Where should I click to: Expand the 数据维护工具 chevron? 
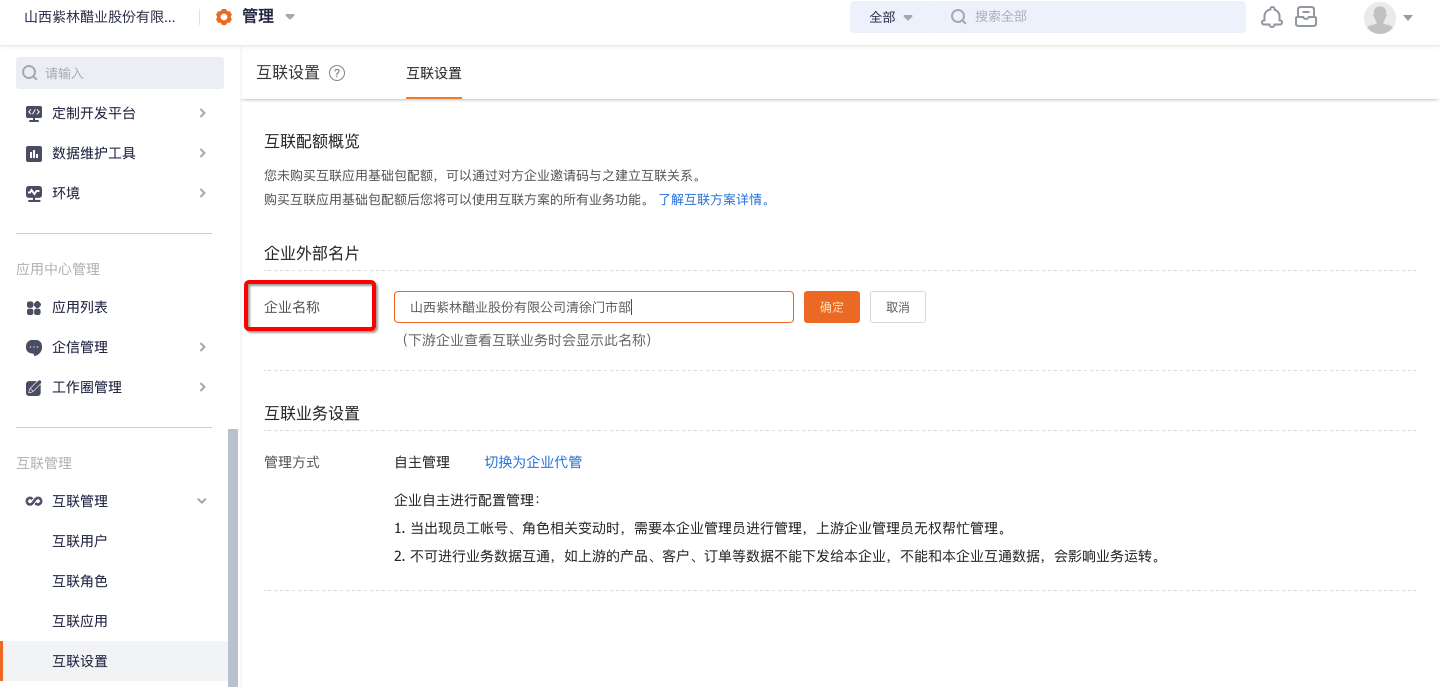pos(202,153)
